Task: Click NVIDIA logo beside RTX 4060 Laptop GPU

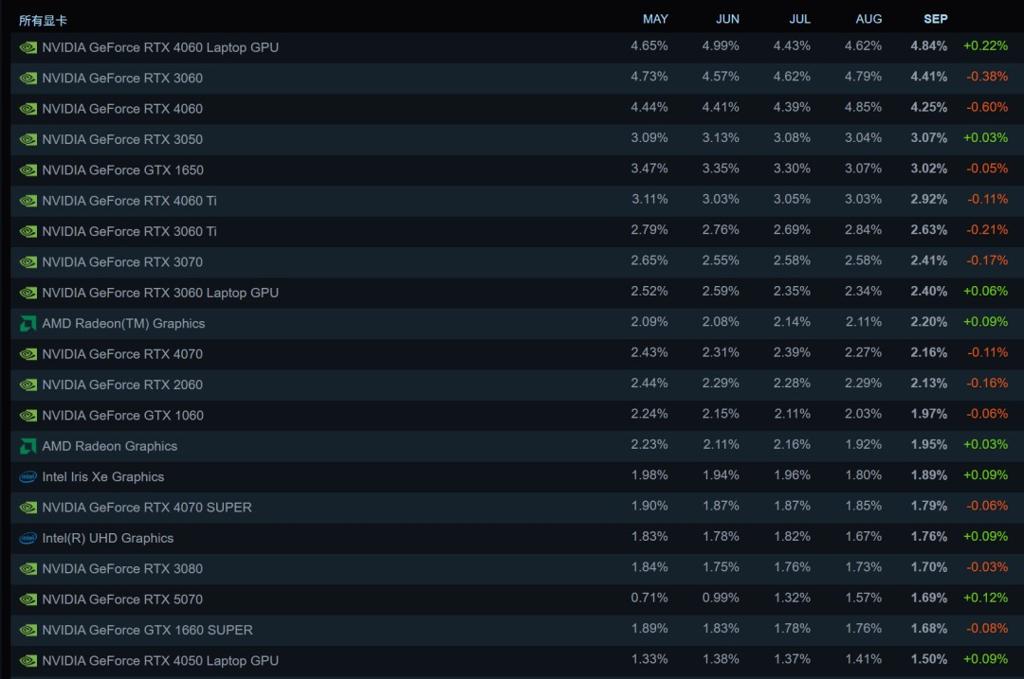Action: 28,47
